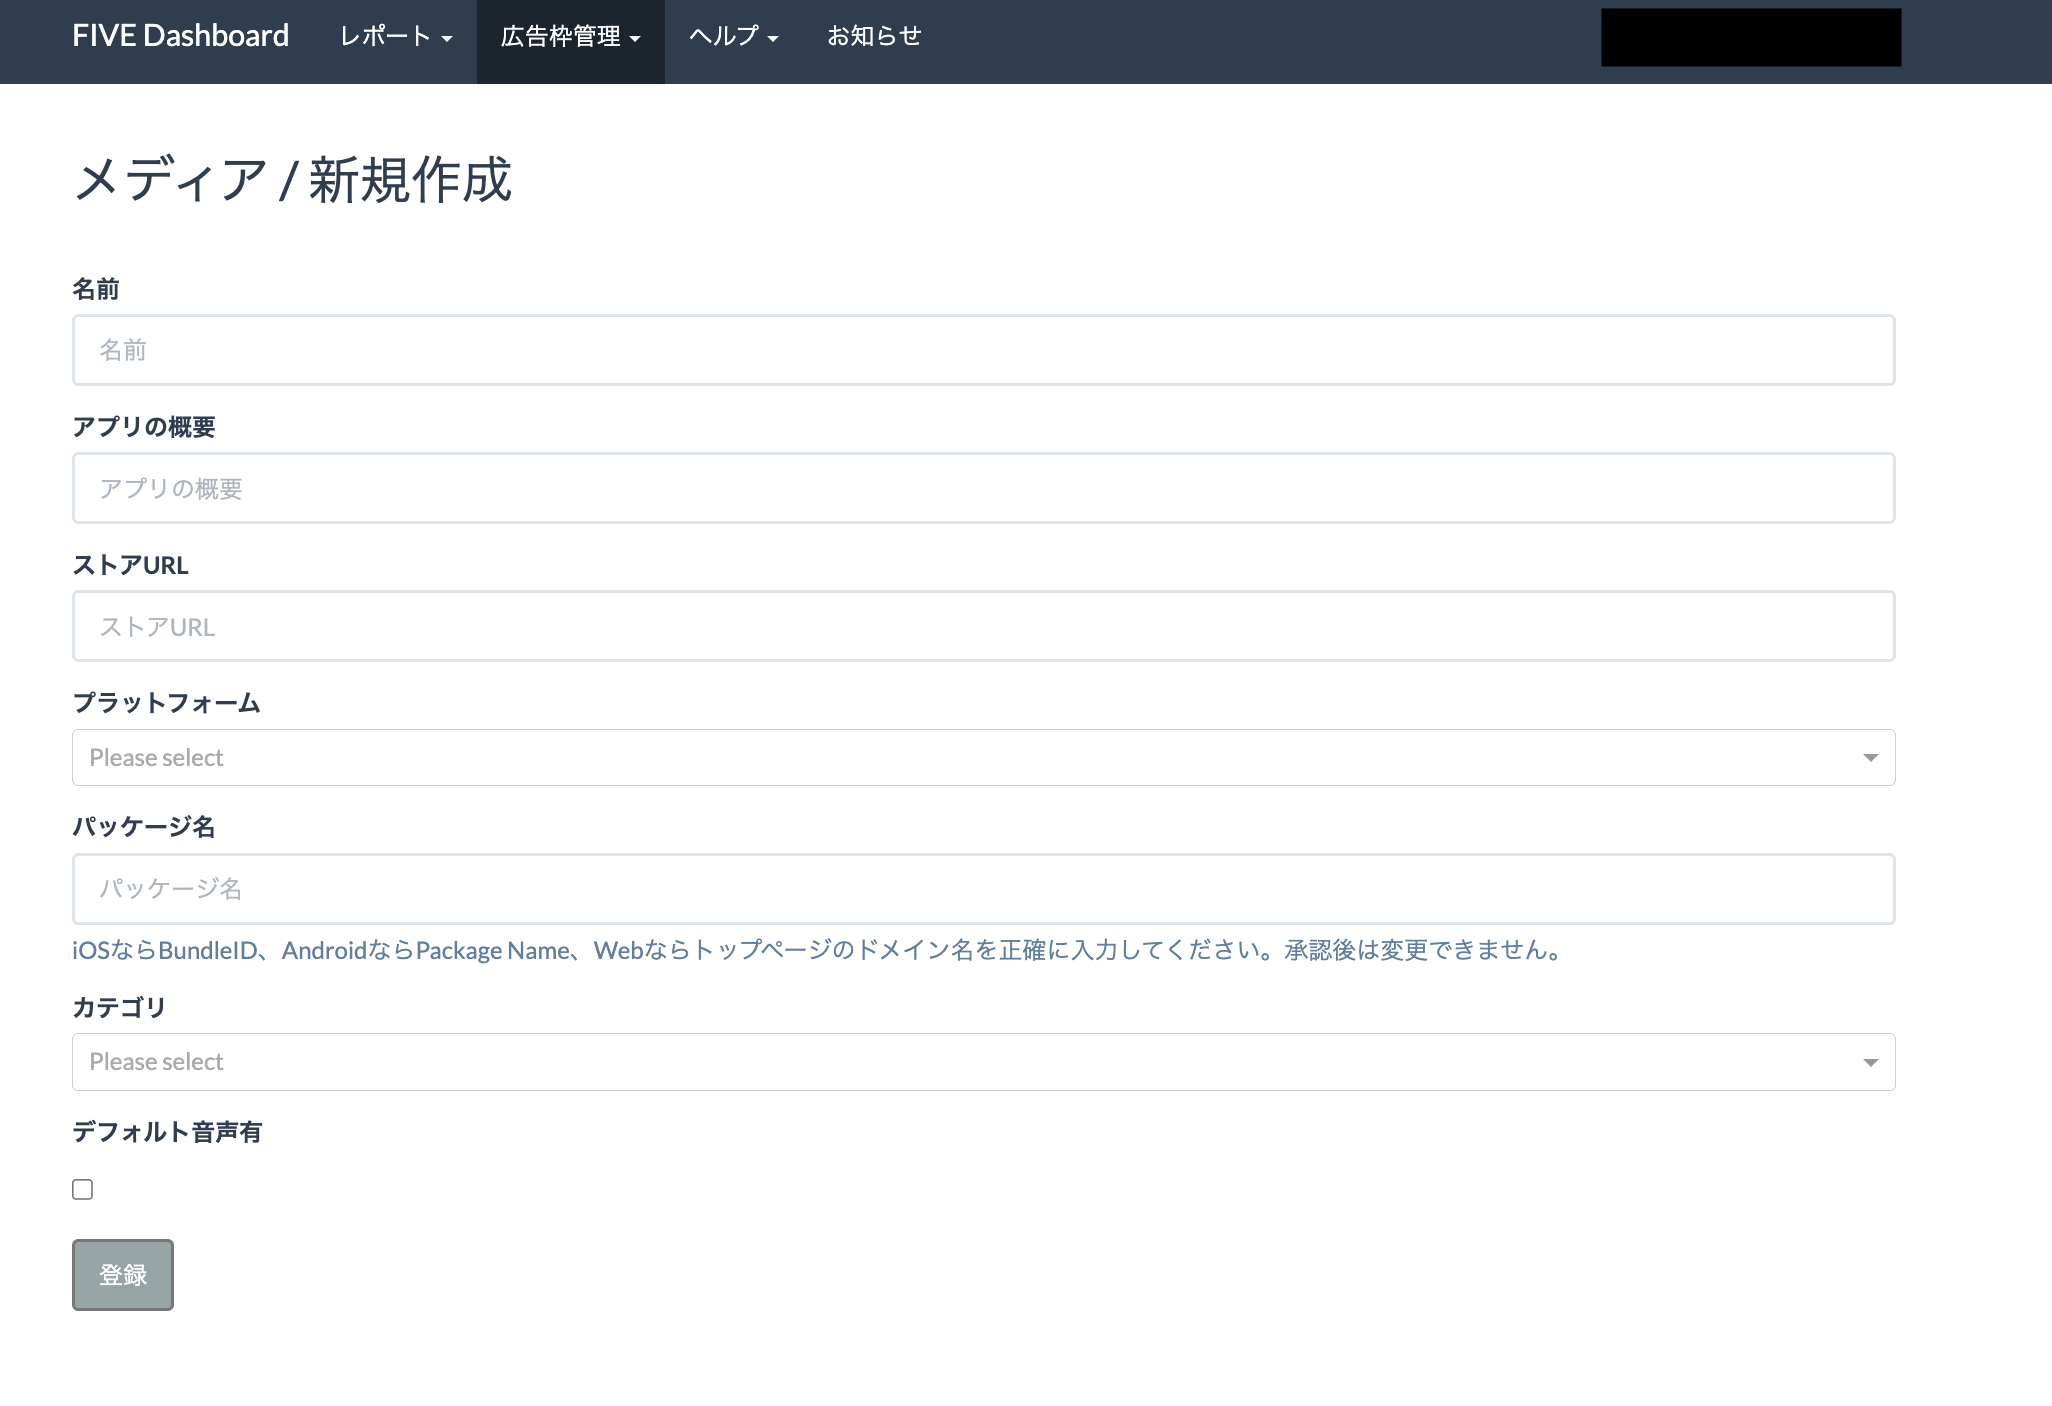Click the パッケージ名 input field
This screenshot has height=1406, width=2052.
tap(983, 889)
